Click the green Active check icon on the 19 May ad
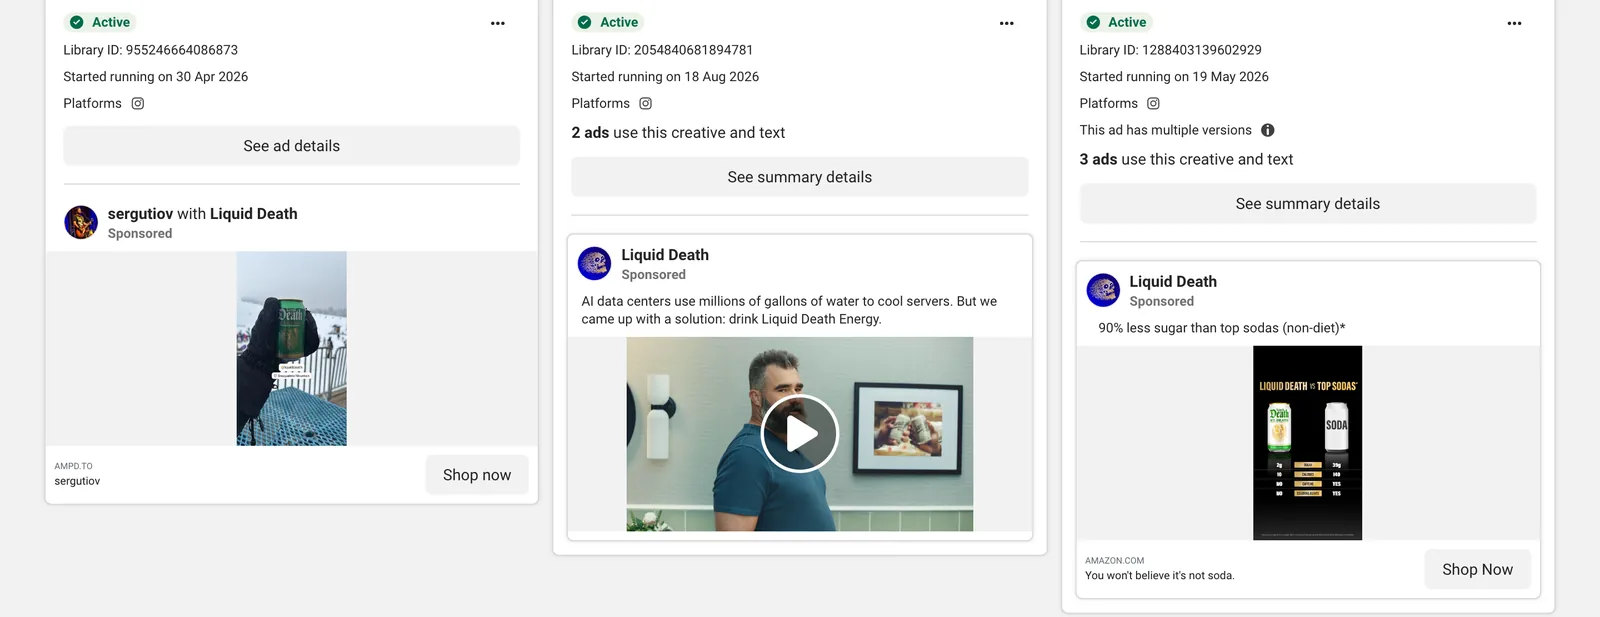The height and width of the screenshot is (617, 1600). point(1093,22)
